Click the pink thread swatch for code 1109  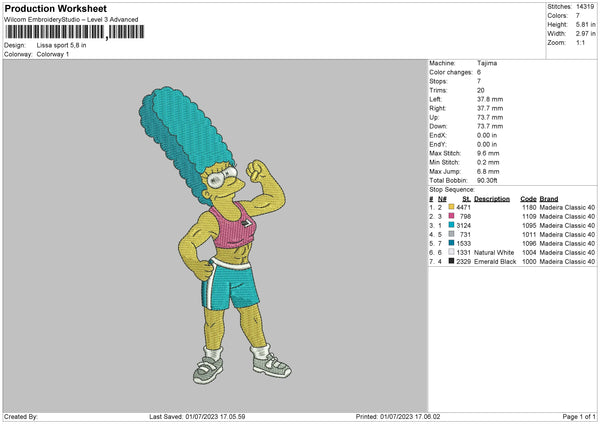(451, 216)
